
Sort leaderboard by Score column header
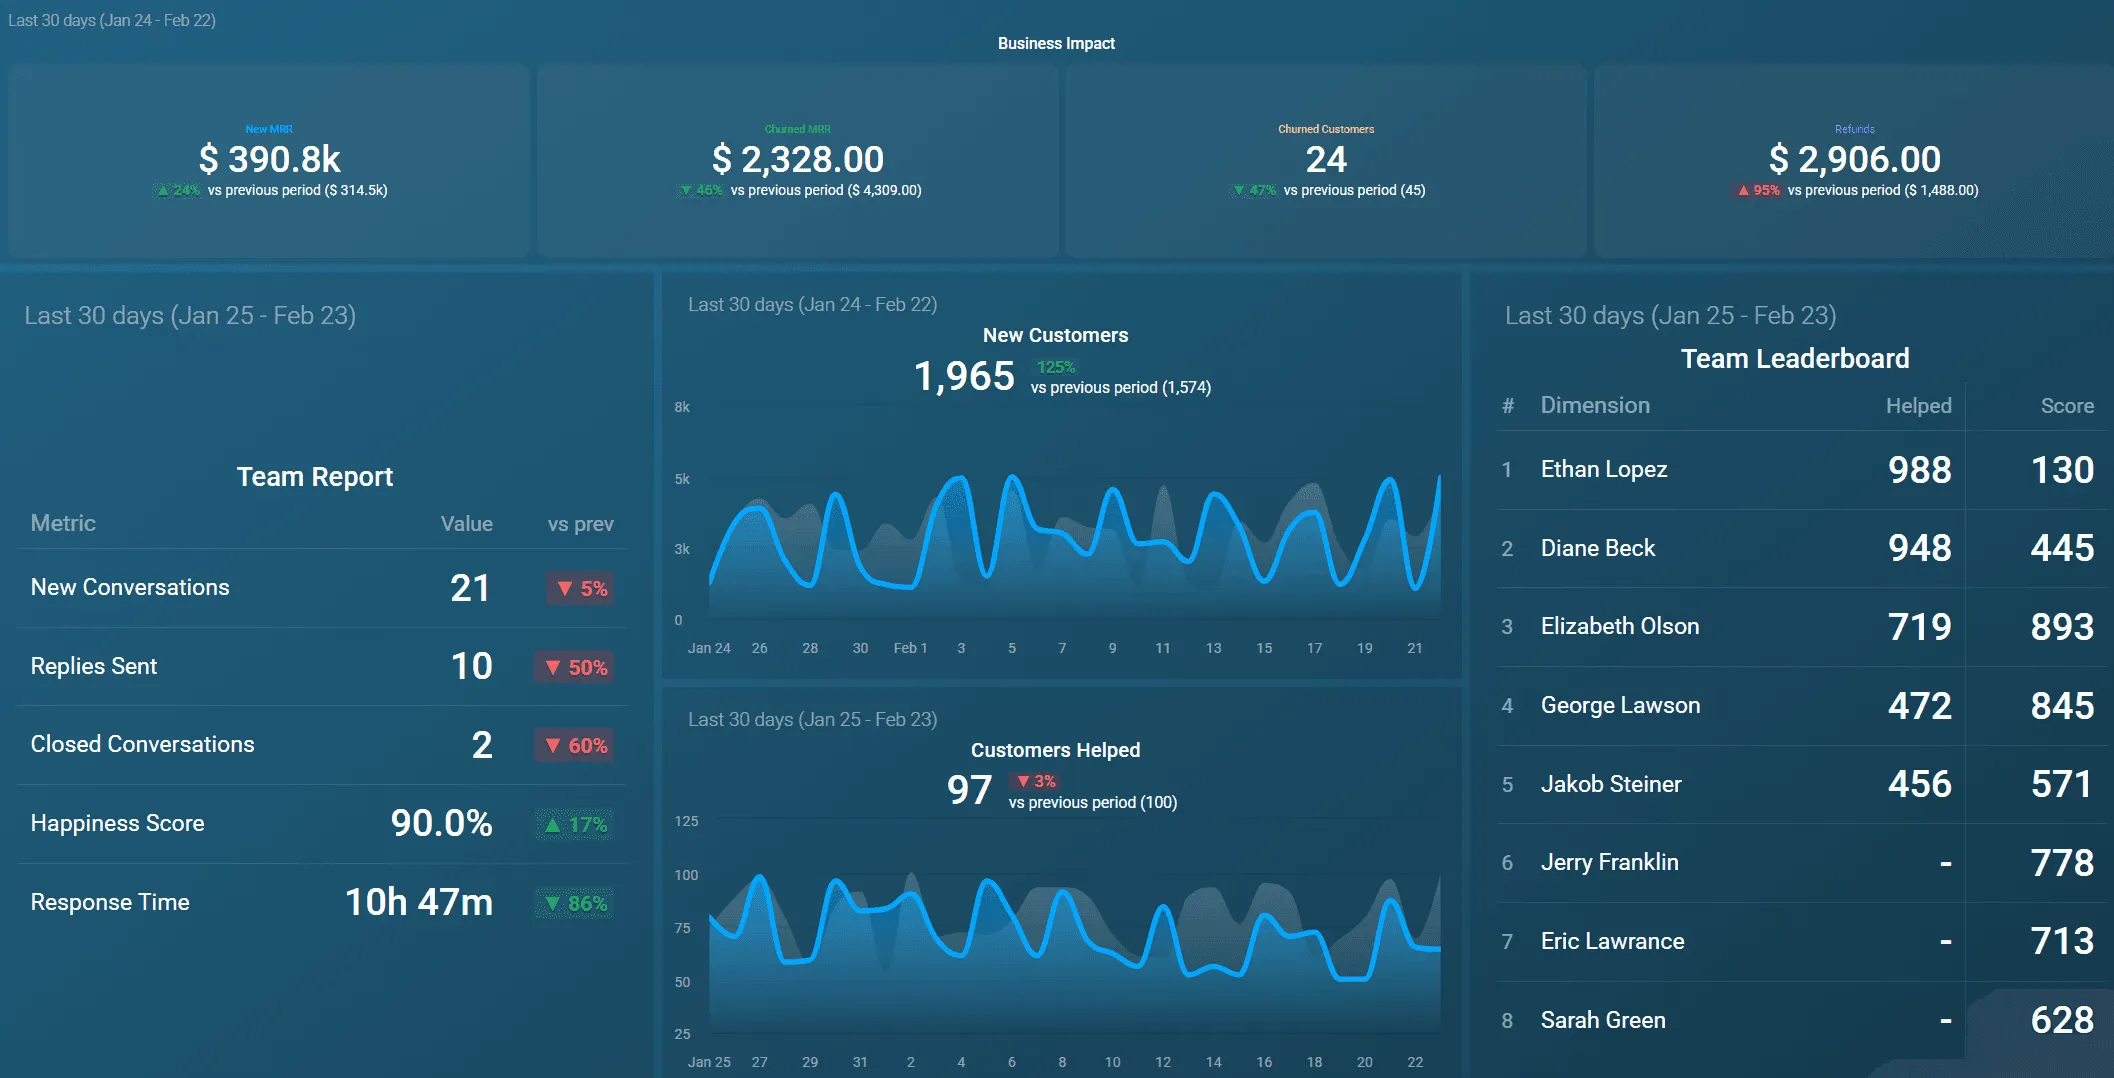point(2067,405)
